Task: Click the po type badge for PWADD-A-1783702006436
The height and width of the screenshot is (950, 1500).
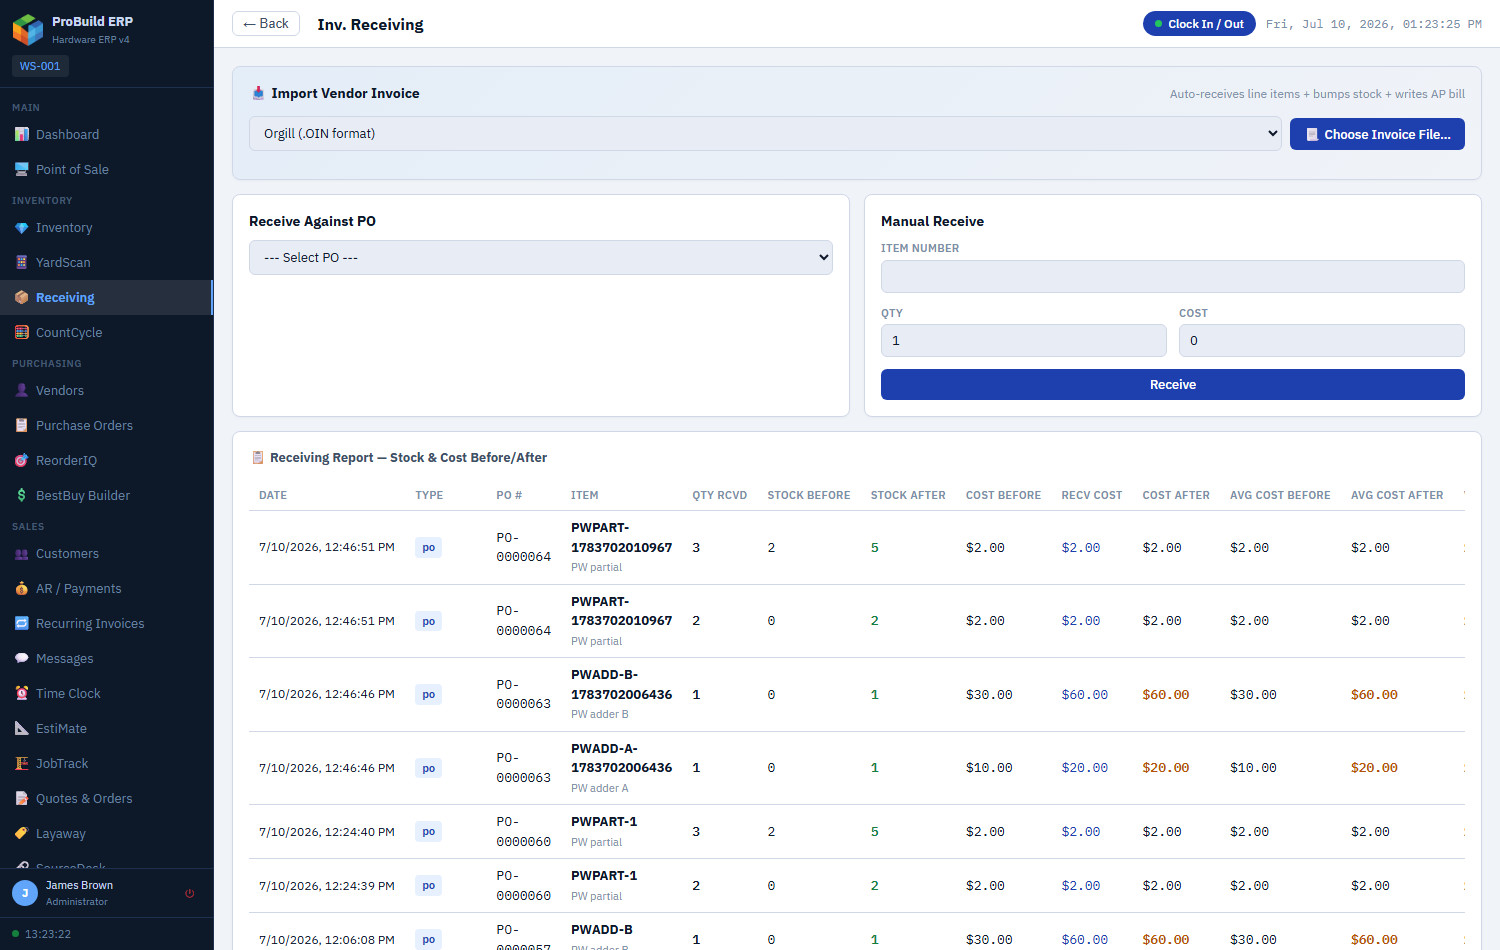Action: tap(428, 768)
